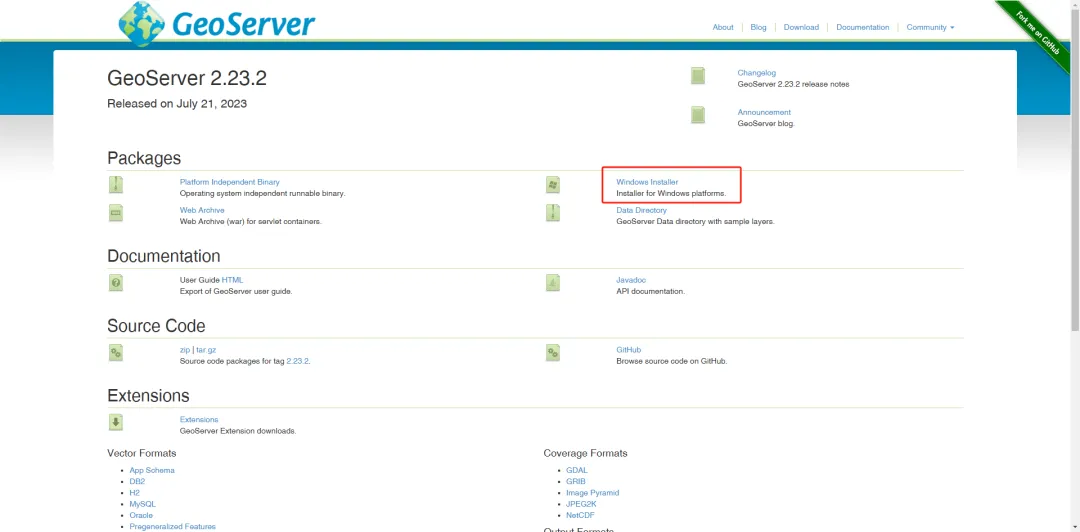Open the DB2 extension link

(x=137, y=482)
